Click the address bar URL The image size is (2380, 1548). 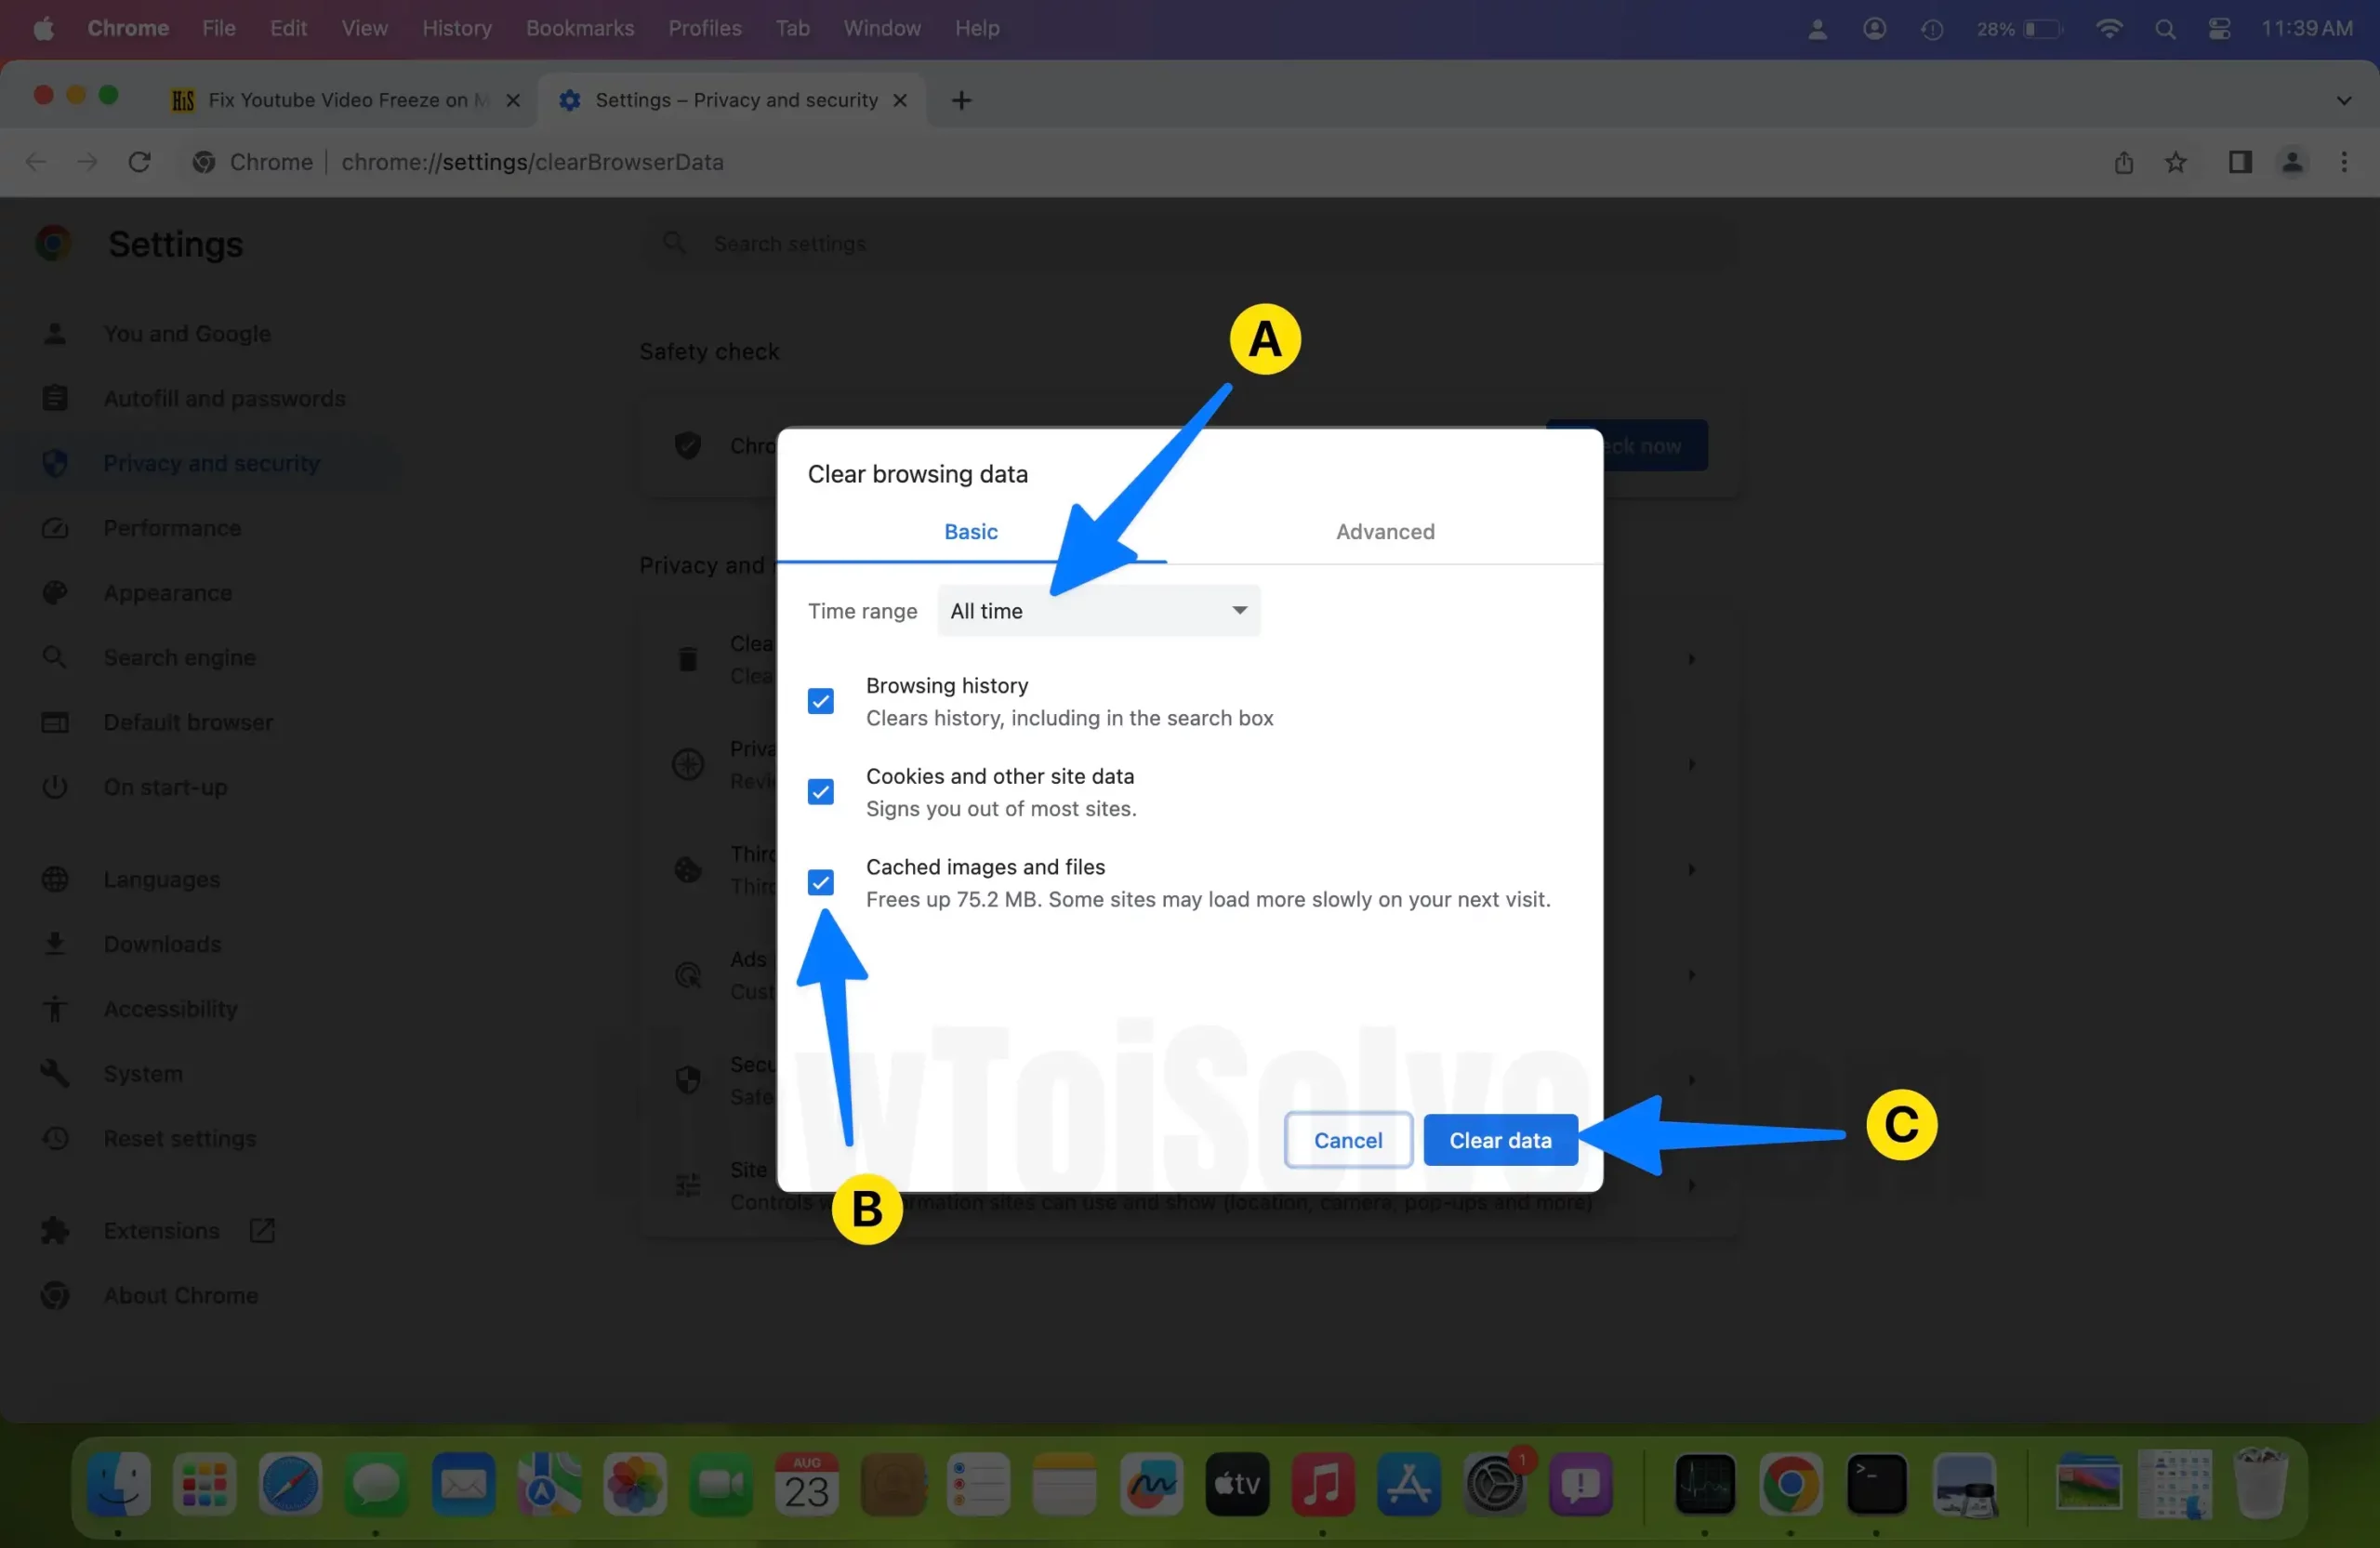click(x=532, y=161)
